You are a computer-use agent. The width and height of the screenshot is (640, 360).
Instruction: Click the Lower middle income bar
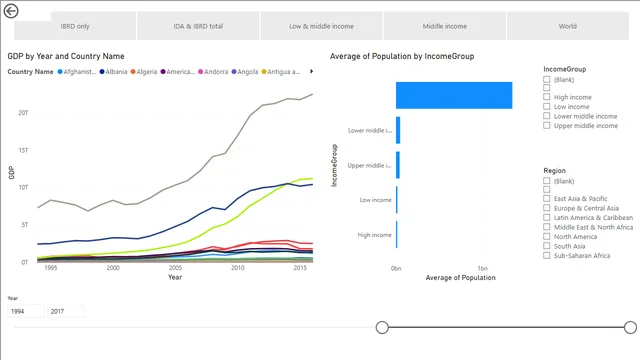(398, 130)
